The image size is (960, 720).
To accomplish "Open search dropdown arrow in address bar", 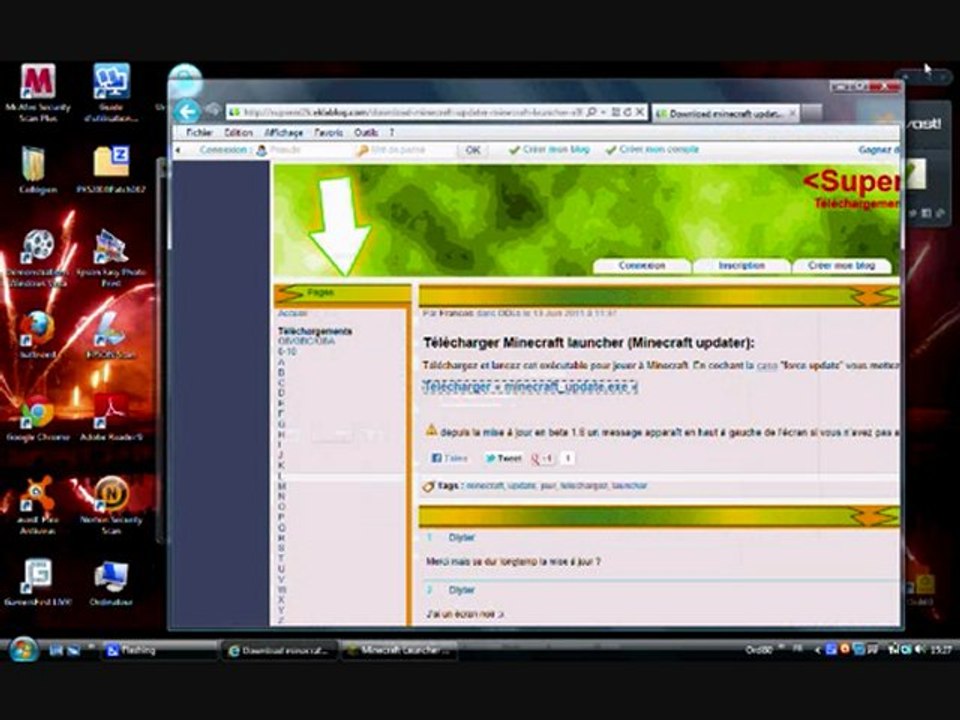I will click(x=602, y=113).
